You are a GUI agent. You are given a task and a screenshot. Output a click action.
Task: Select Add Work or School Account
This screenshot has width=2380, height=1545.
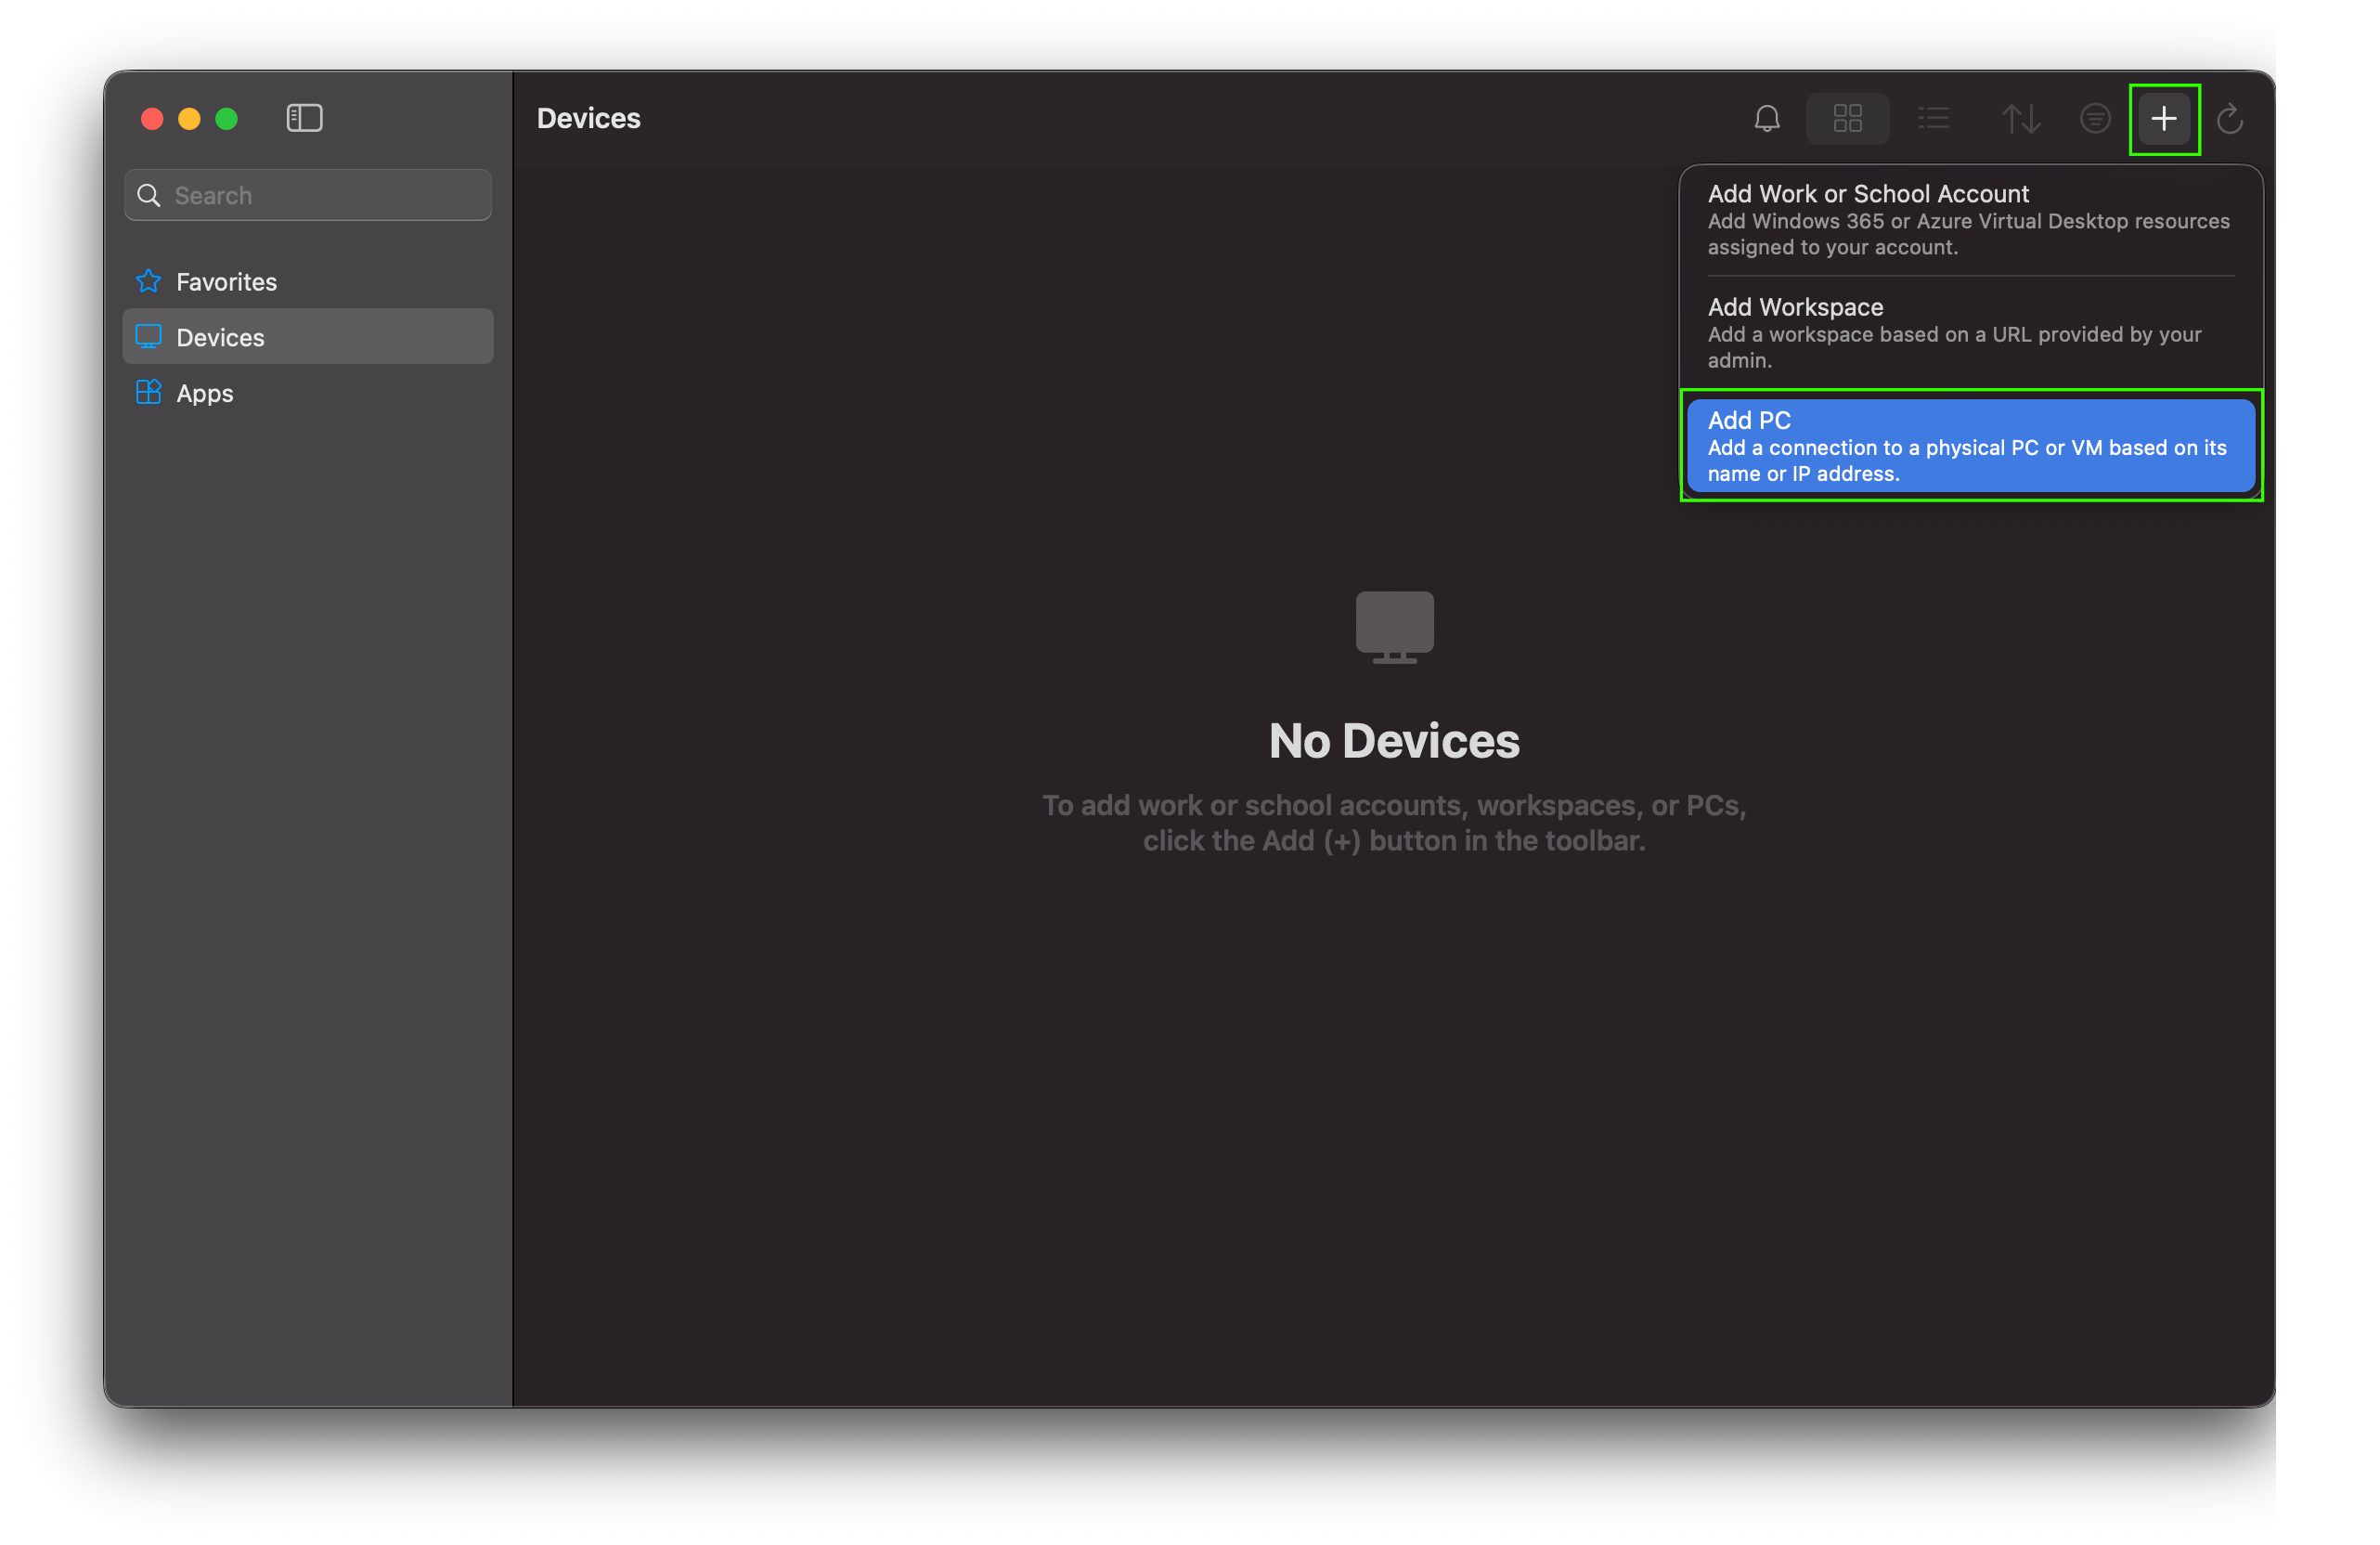coord(1969,219)
